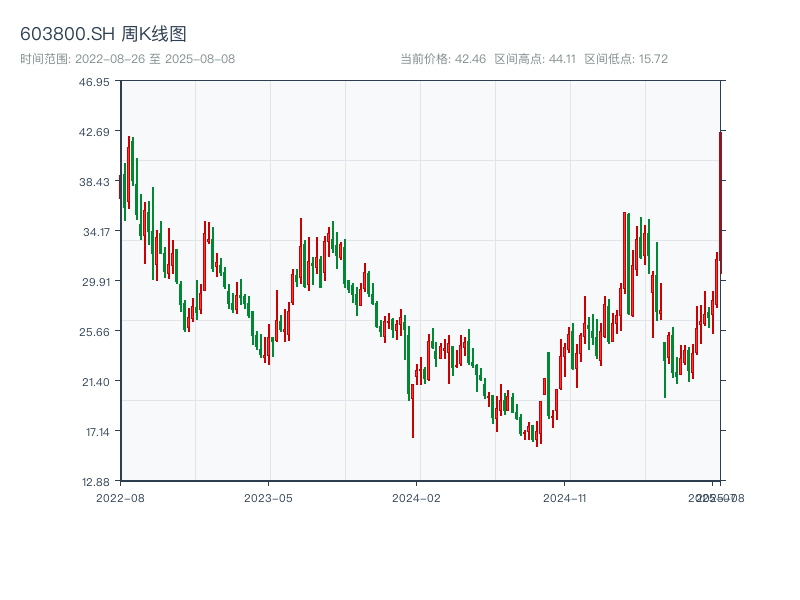Select the 时间范围 date range text
The height and width of the screenshot is (600, 800).
(127, 59)
